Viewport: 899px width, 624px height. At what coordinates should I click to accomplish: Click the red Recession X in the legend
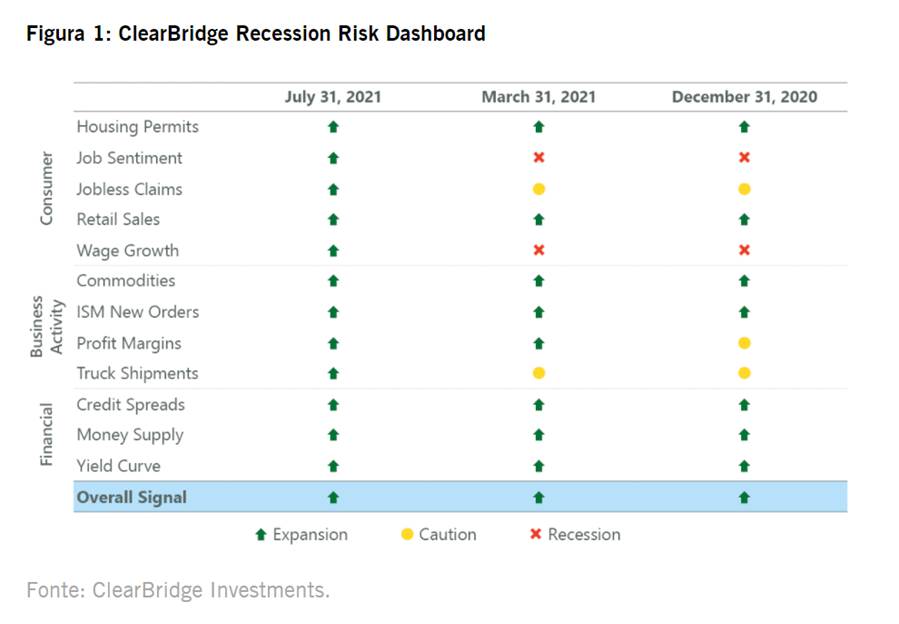536,535
